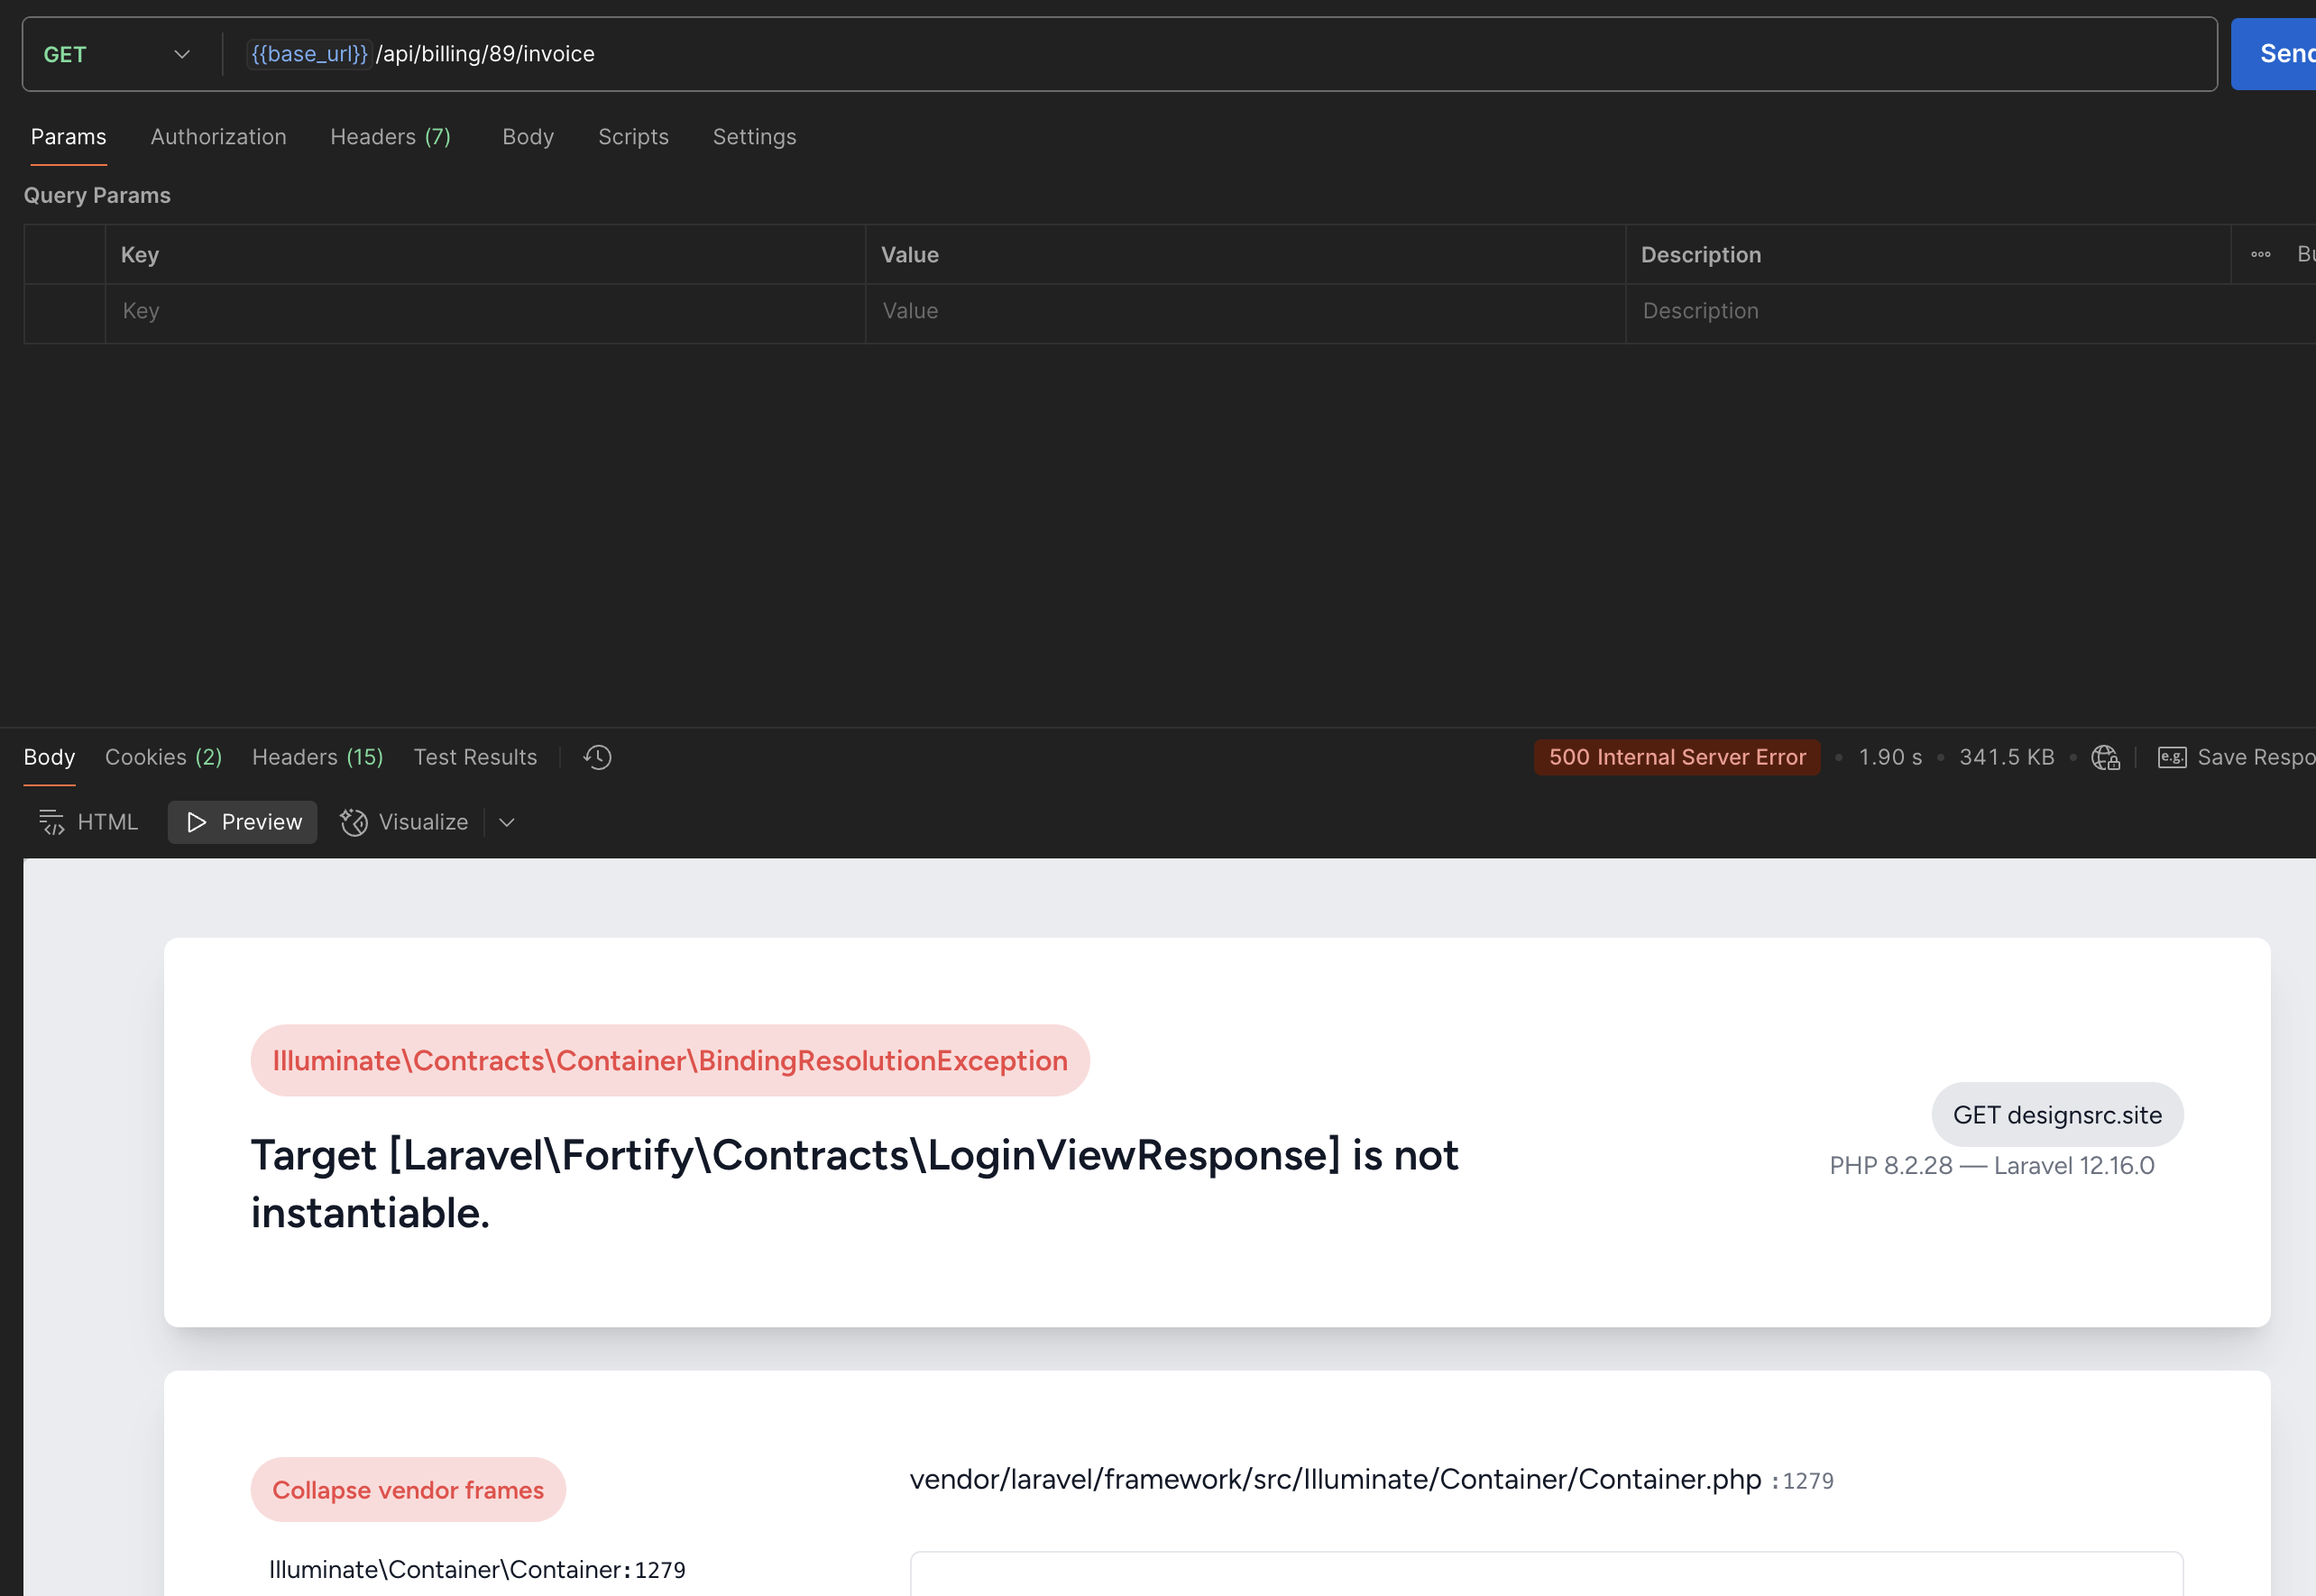2316x1596 pixels.
Task: Open the Settings tab
Action: tap(754, 137)
